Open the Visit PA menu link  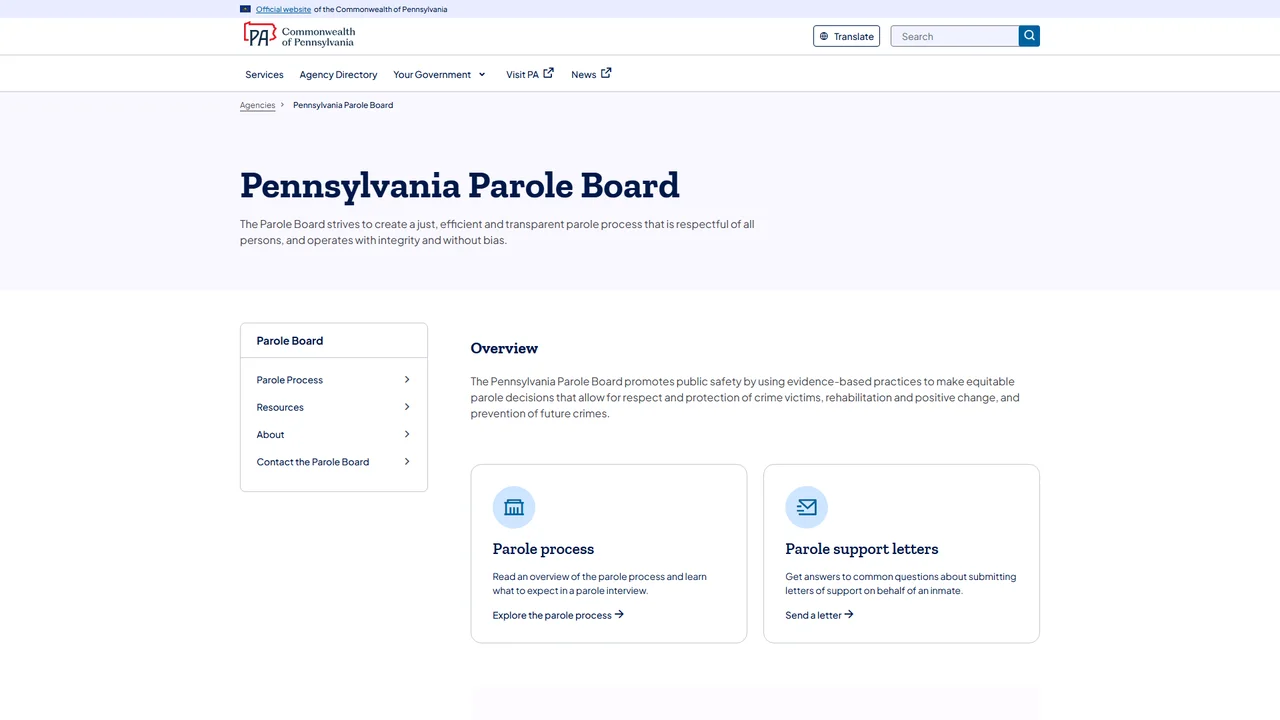click(529, 74)
